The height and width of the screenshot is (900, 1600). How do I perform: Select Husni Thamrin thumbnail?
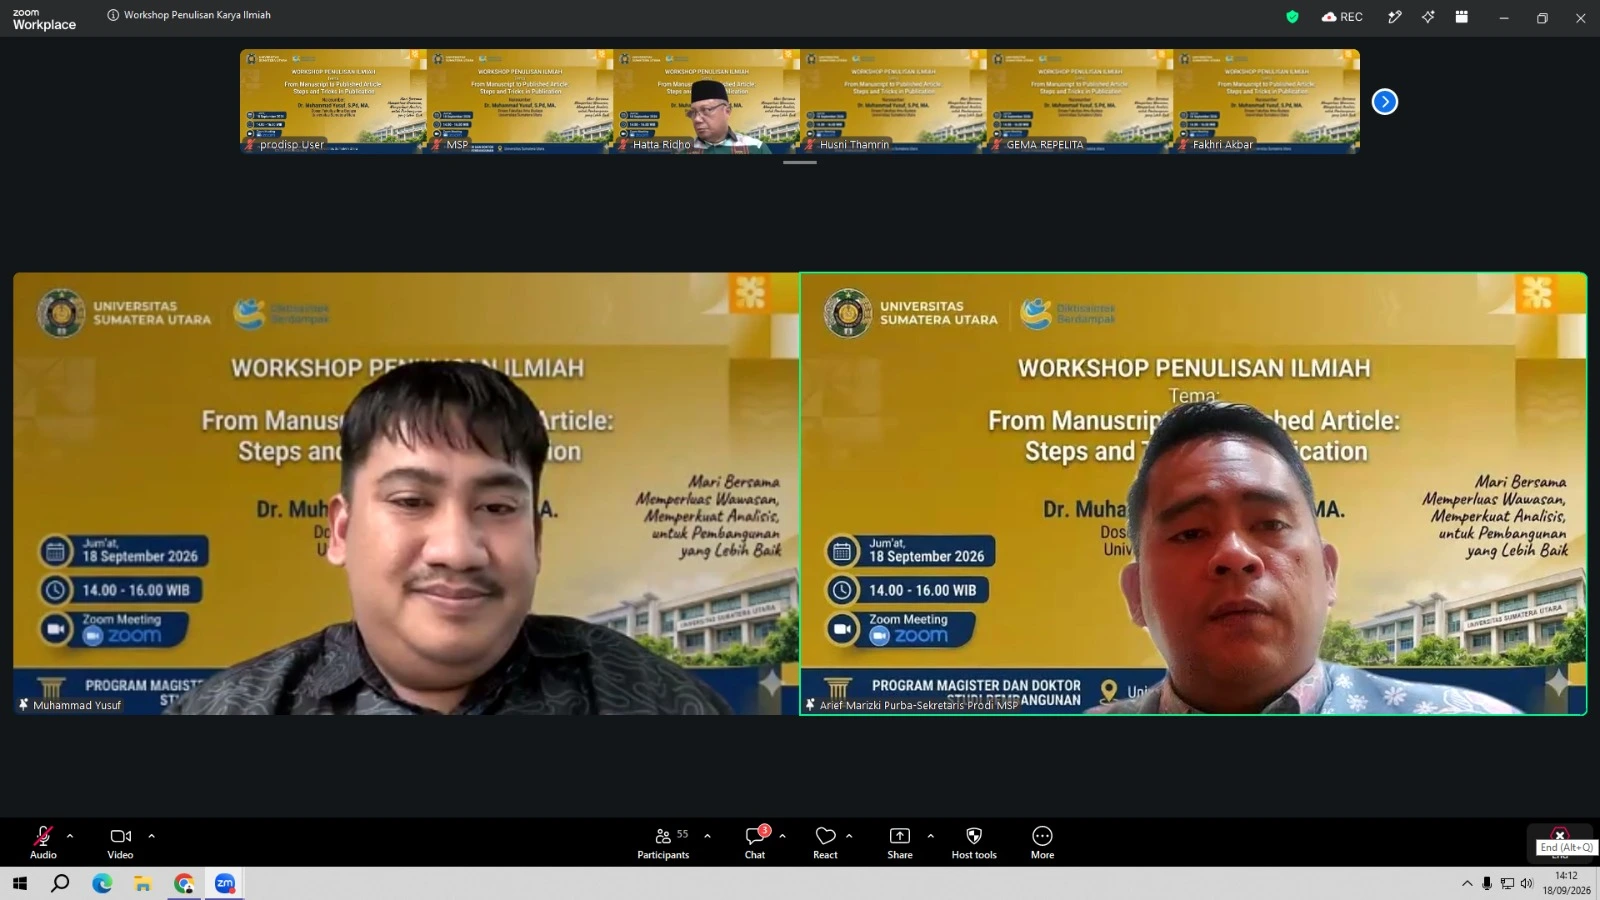[893, 101]
